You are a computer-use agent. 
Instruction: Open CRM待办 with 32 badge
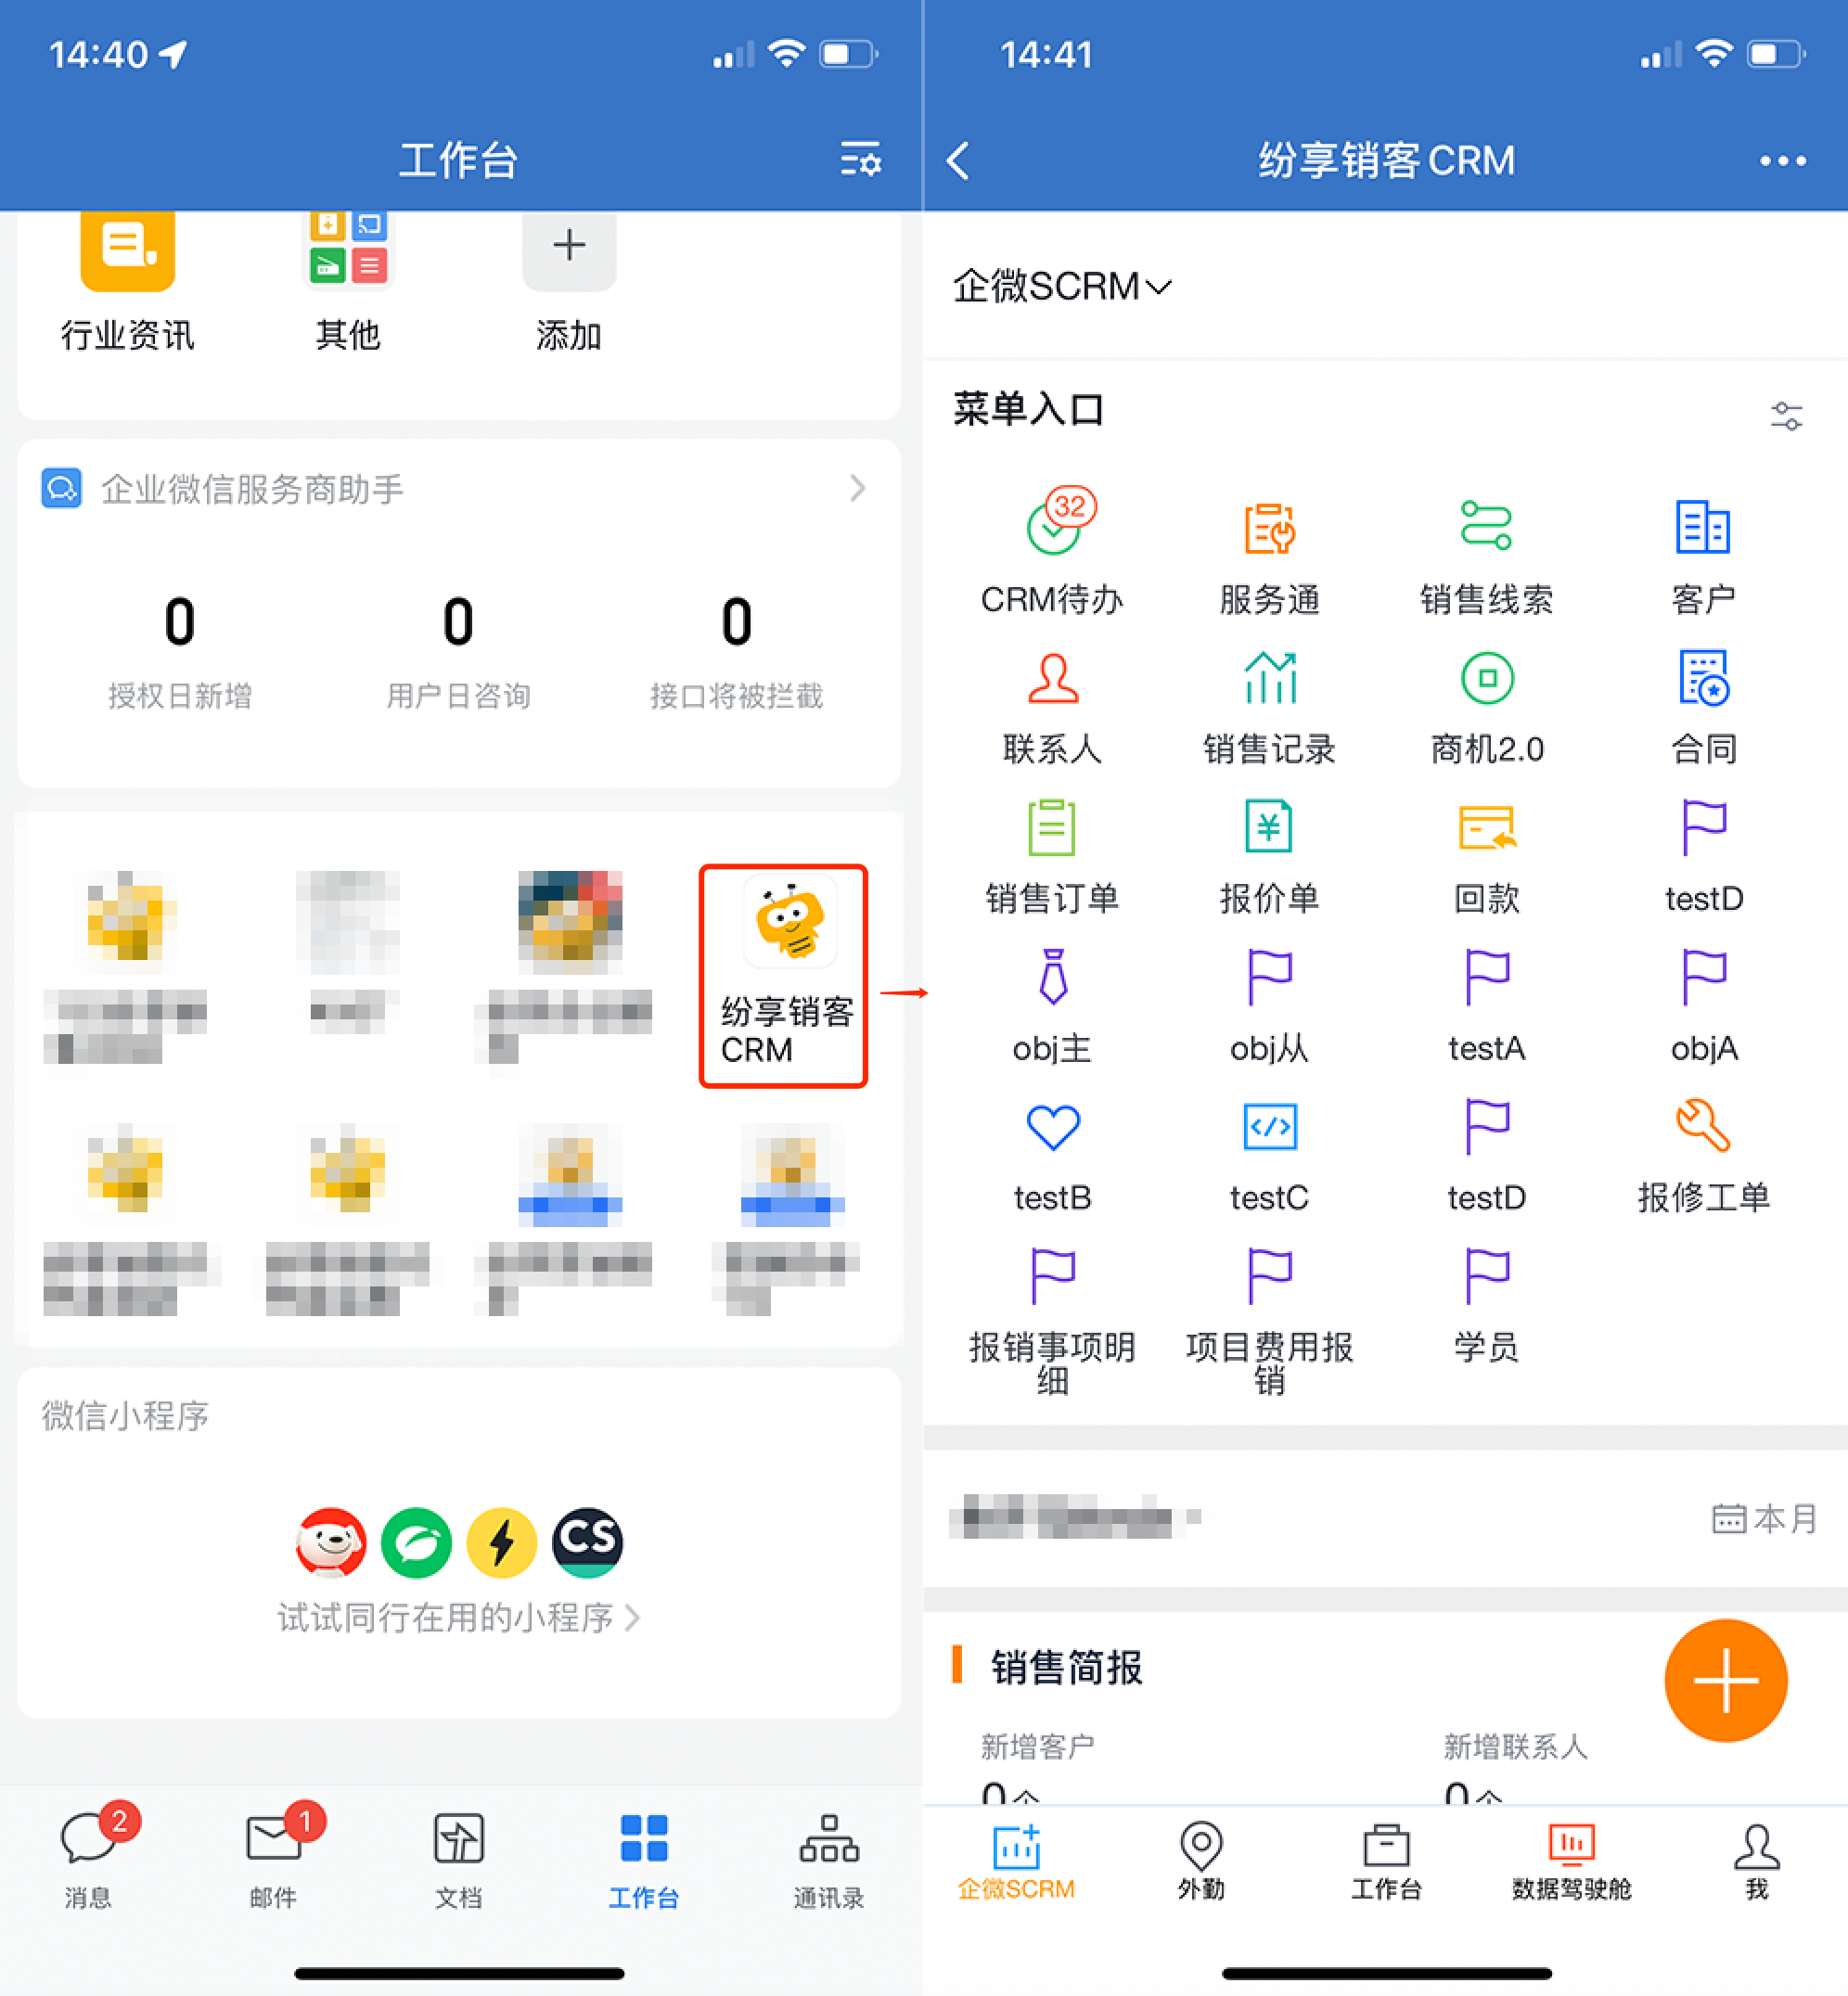1052,553
